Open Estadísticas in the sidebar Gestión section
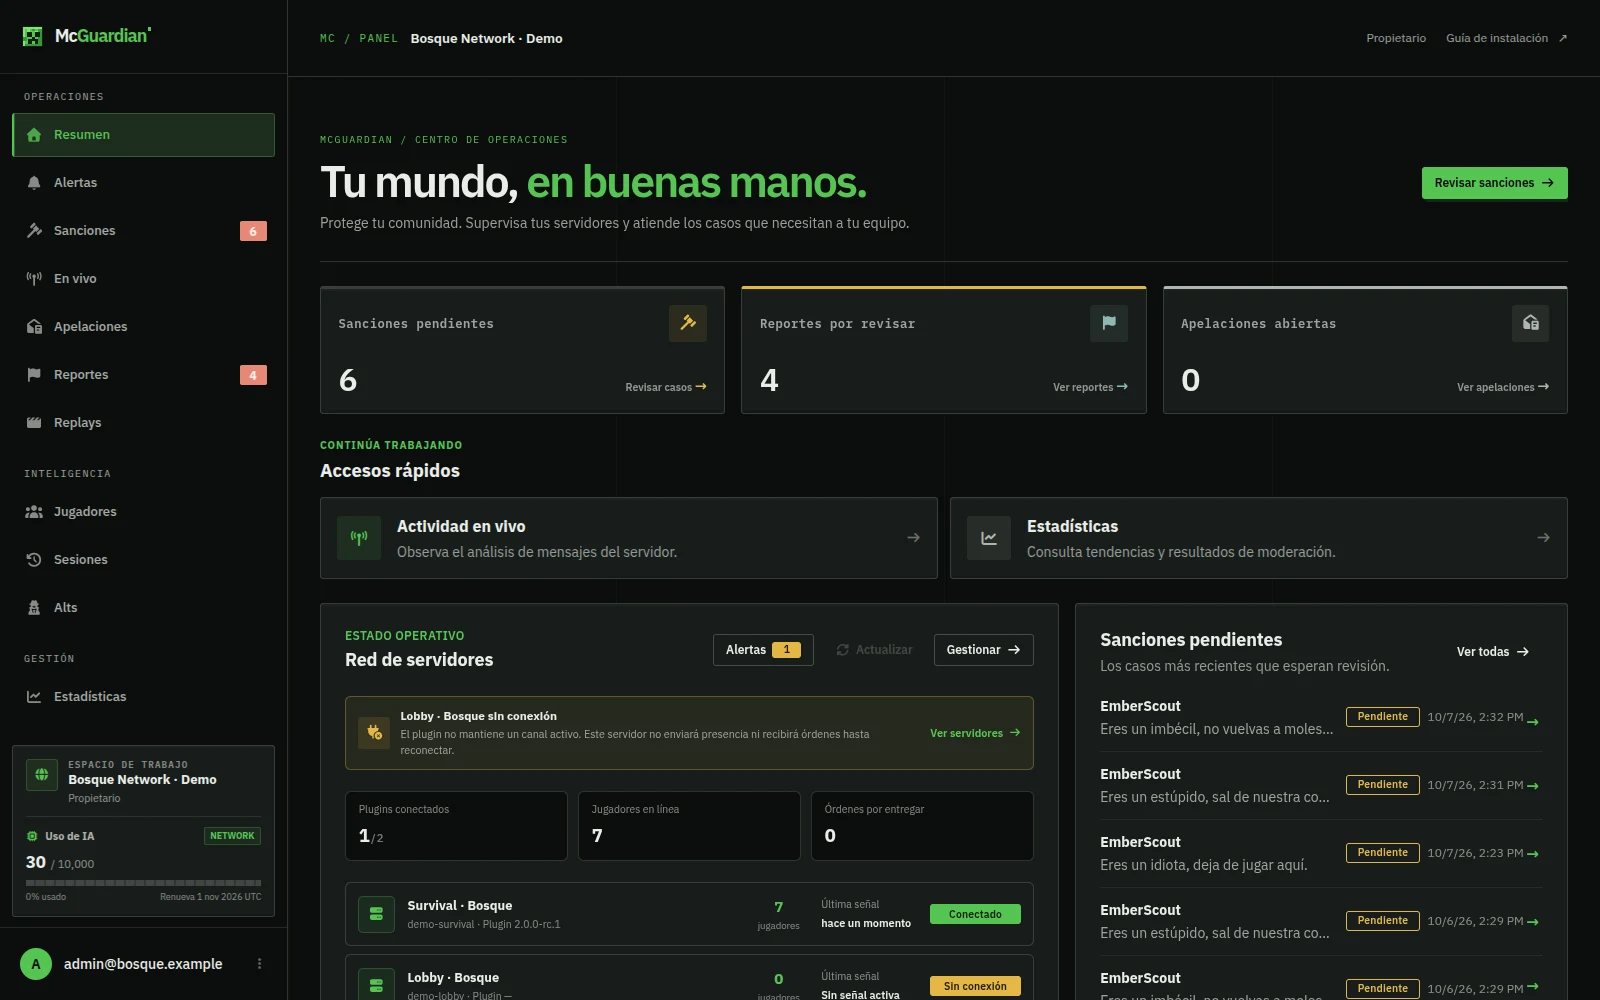Screen dimensions: 1600x1000 pyautogui.click(x=143, y=697)
